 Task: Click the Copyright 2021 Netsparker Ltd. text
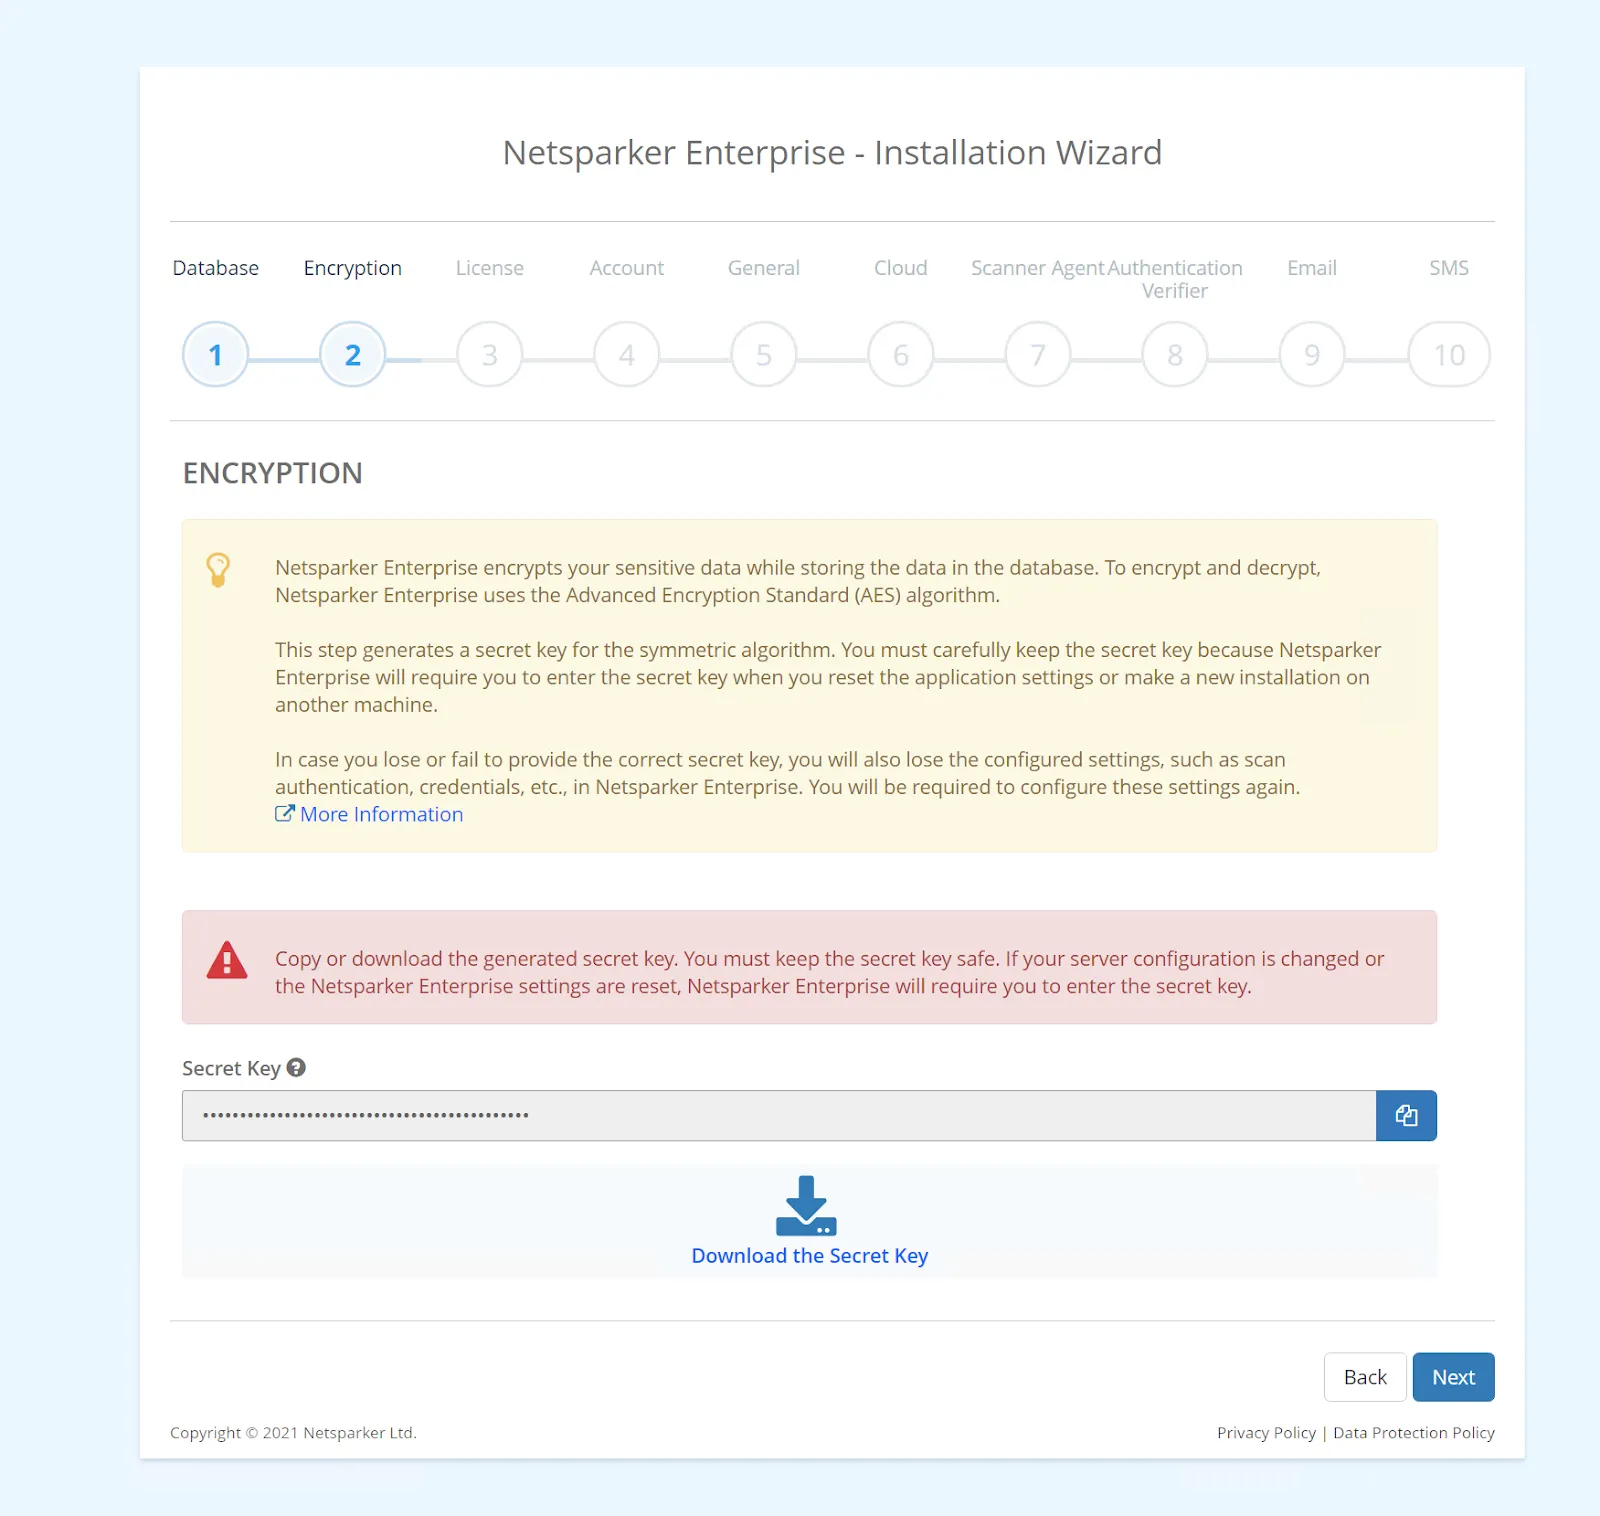(x=293, y=1433)
